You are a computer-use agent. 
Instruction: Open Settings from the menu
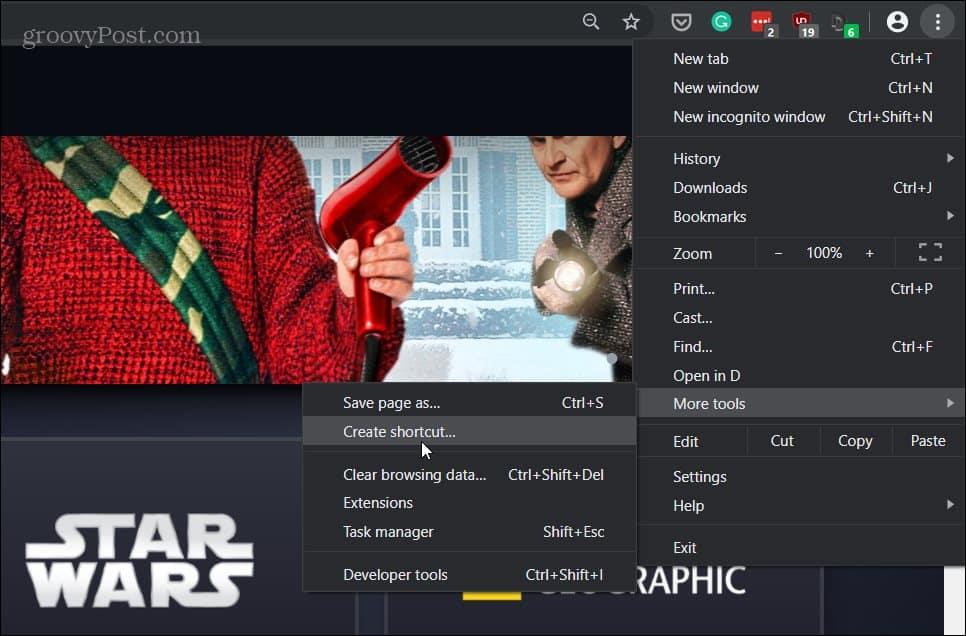click(x=799, y=477)
